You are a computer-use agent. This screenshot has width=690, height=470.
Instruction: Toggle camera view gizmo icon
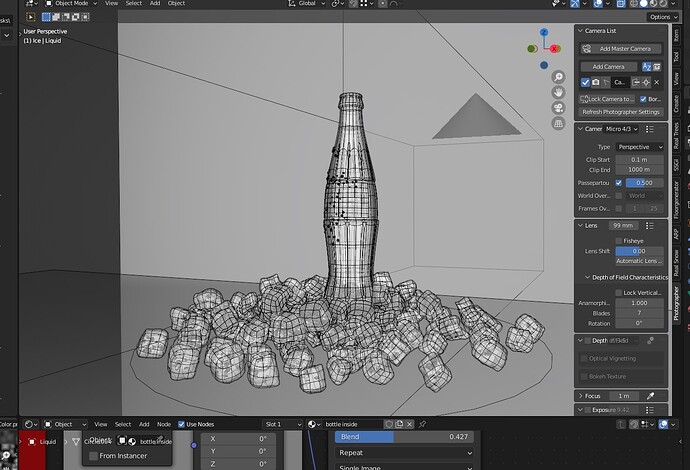click(558, 108)
